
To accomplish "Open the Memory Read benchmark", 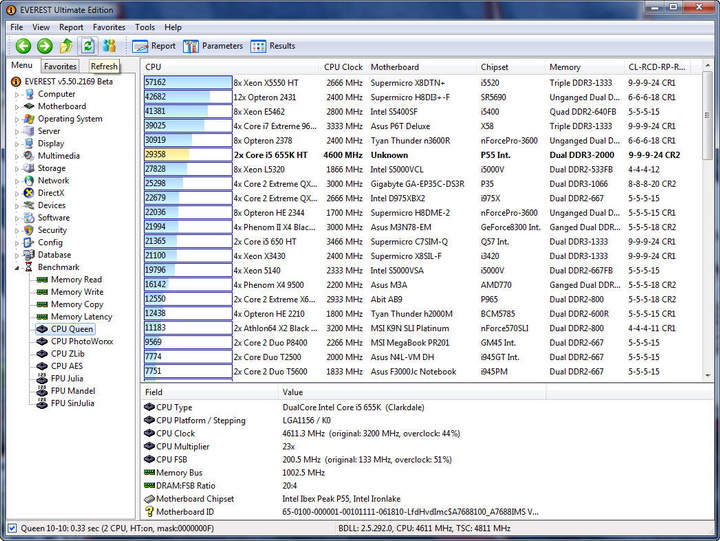I will [70, 280].
